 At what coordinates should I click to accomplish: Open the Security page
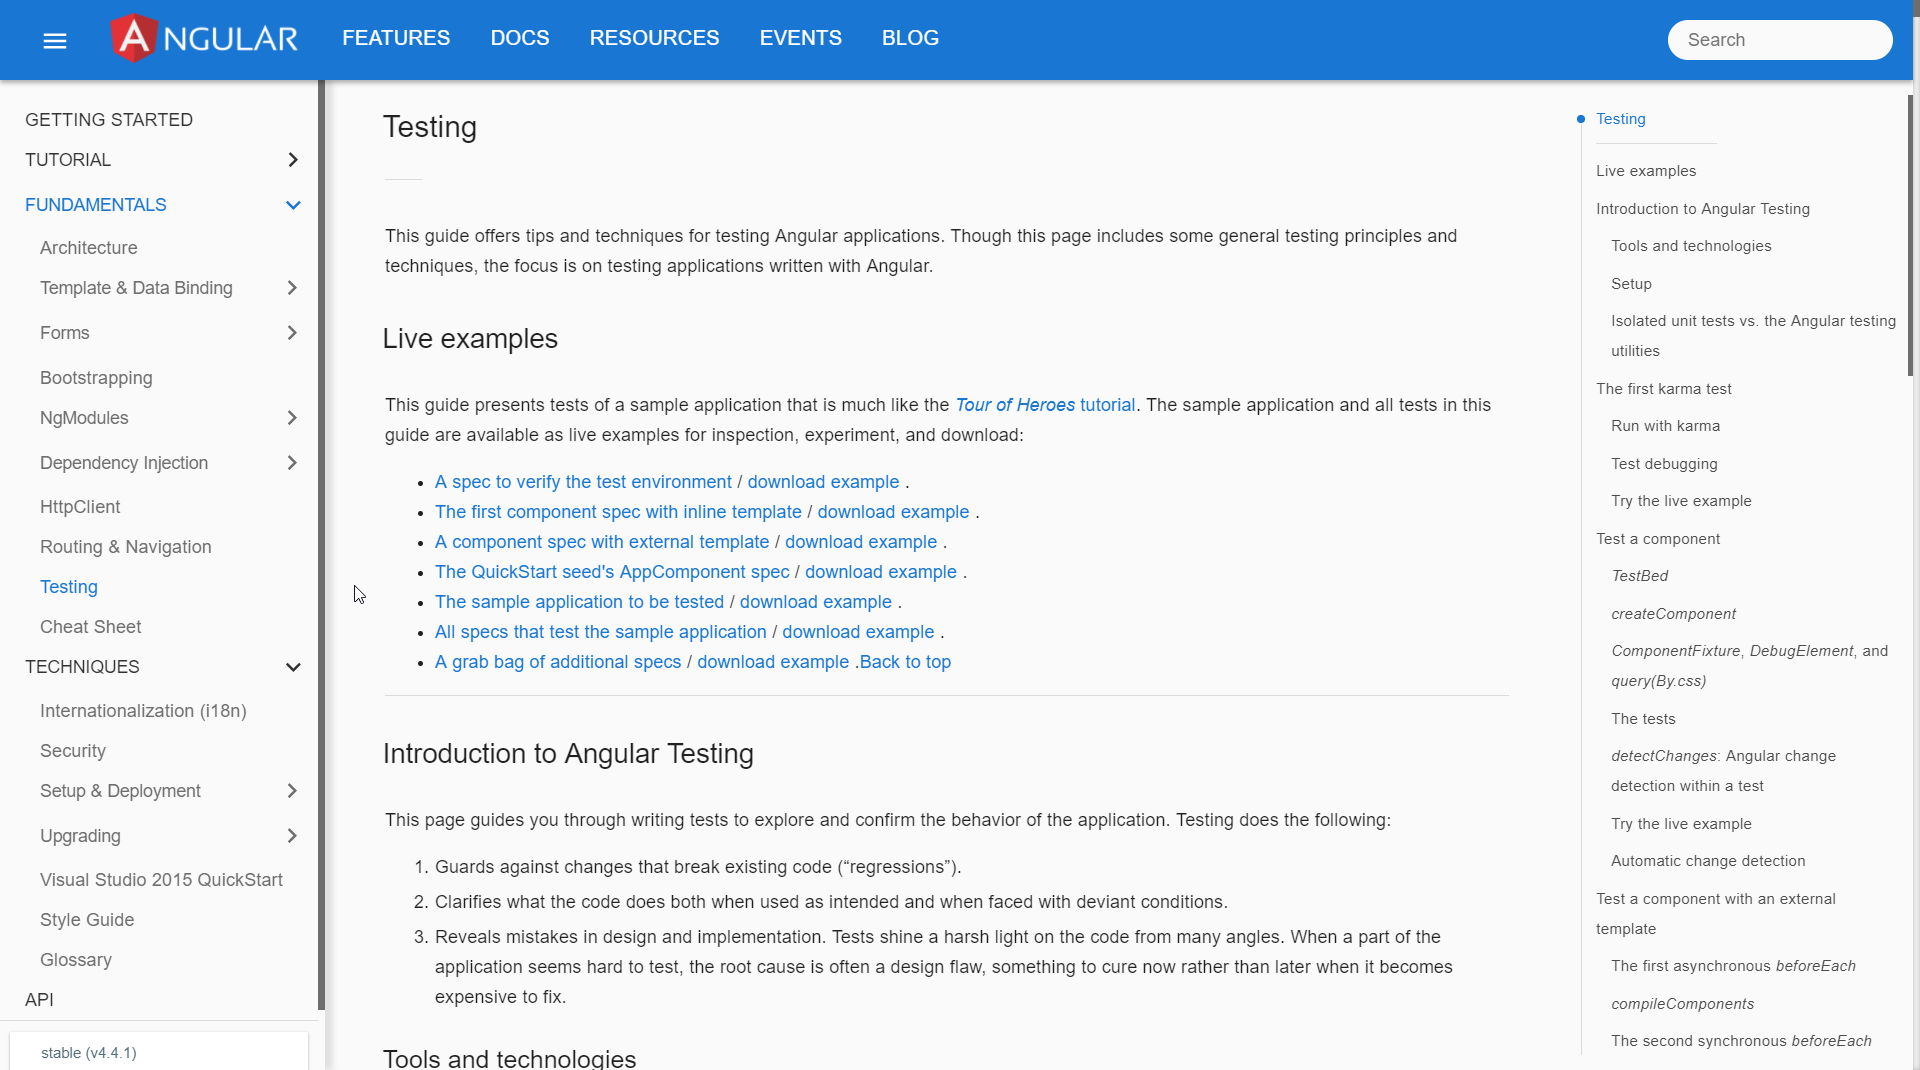point(73,751)
